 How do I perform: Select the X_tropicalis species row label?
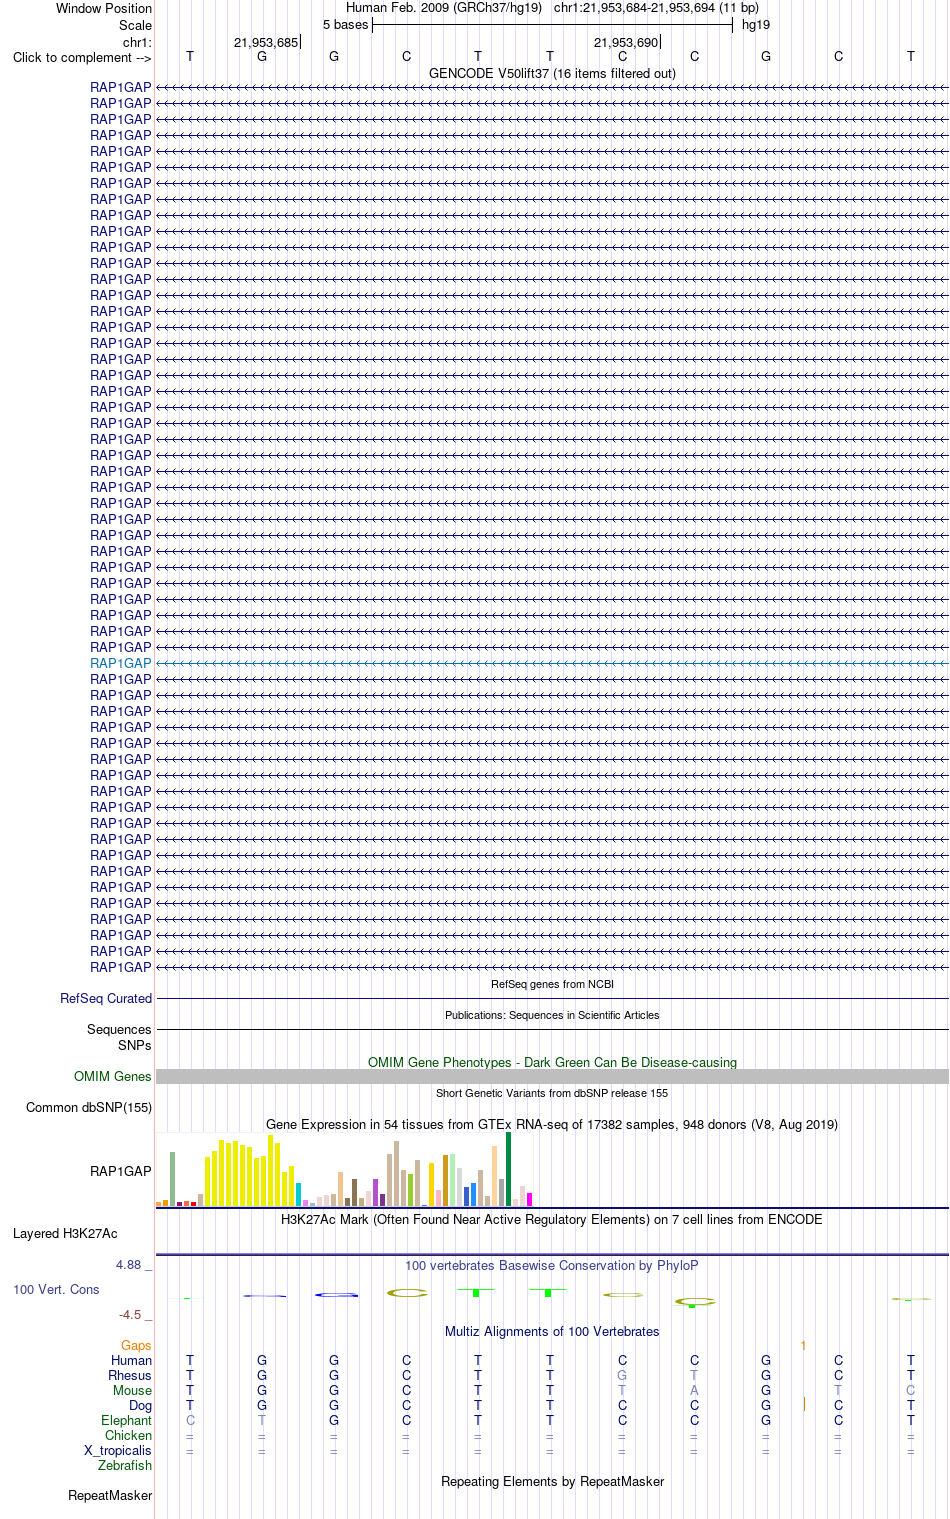pos(118,1450)
